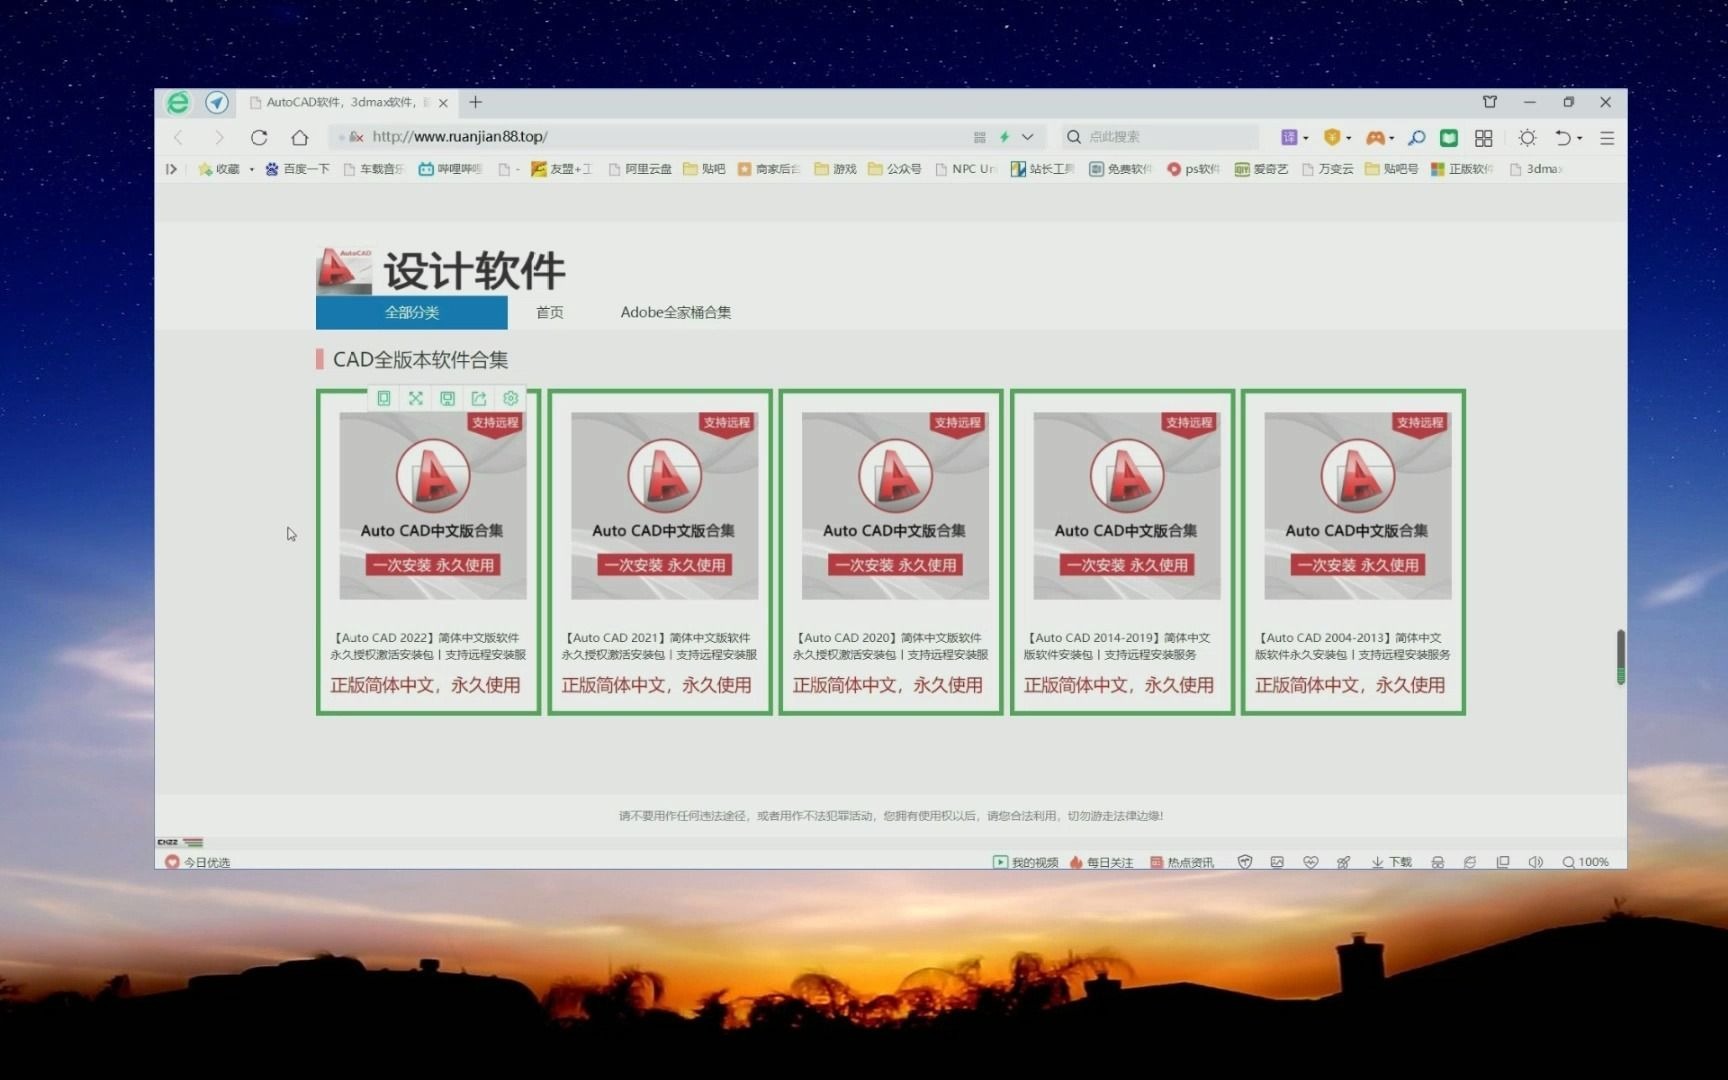1728x1080 pixels.
Task: Click the purple extension icon in the toolbar
Action: pyautogui.click(x=1289, y=137)
